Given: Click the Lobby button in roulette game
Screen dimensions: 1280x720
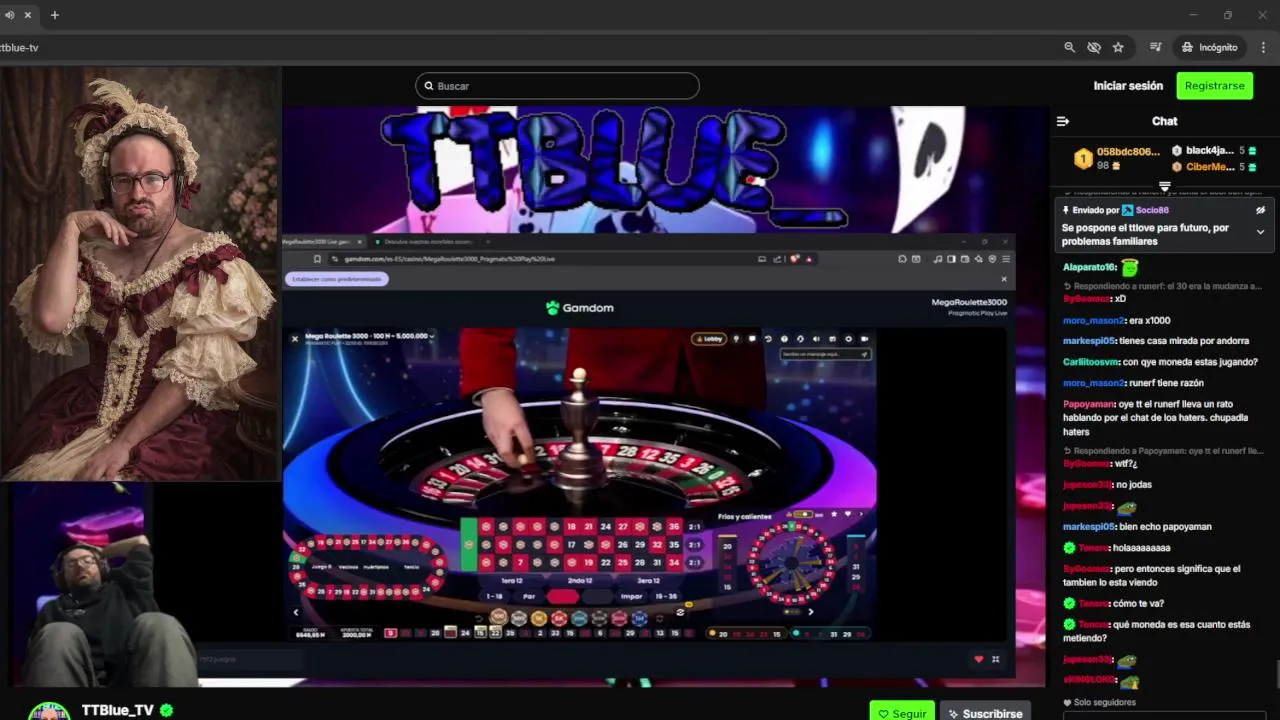Looking at the screenshot, I should click(x=709, y=339).
